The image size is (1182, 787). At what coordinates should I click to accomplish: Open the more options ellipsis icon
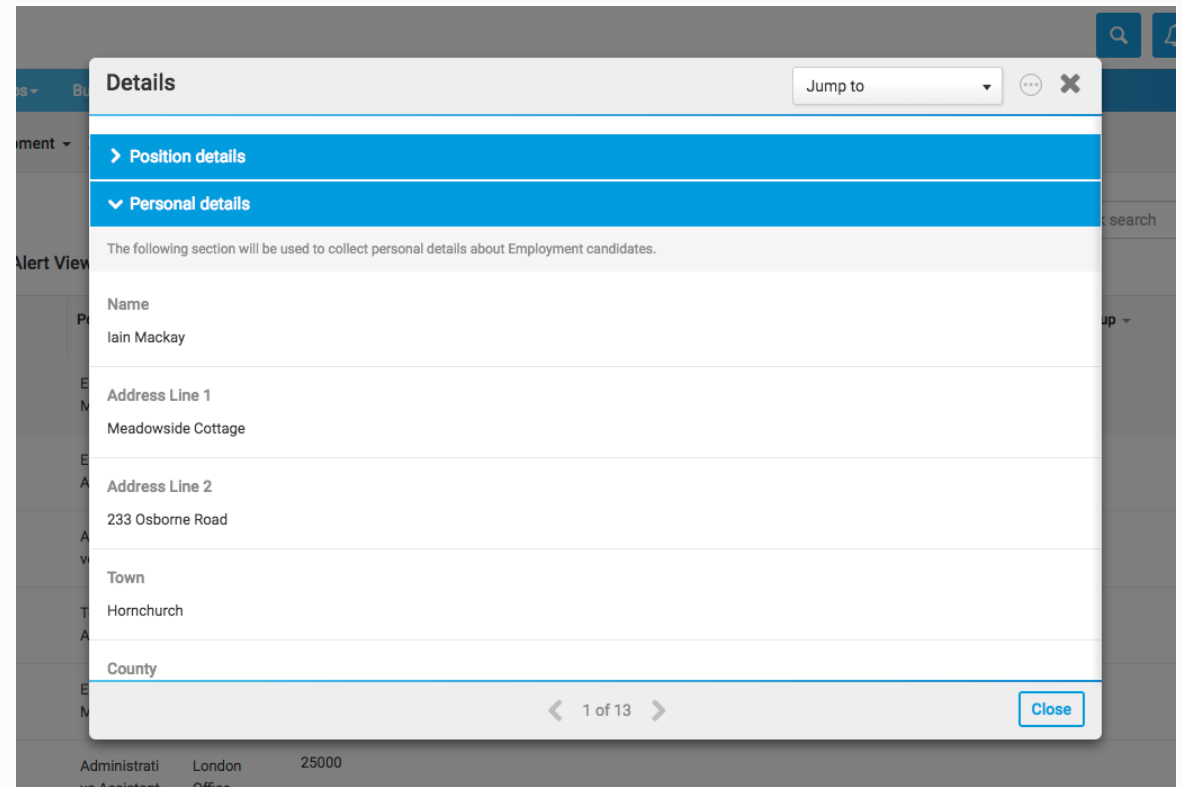pos(1030,85)
